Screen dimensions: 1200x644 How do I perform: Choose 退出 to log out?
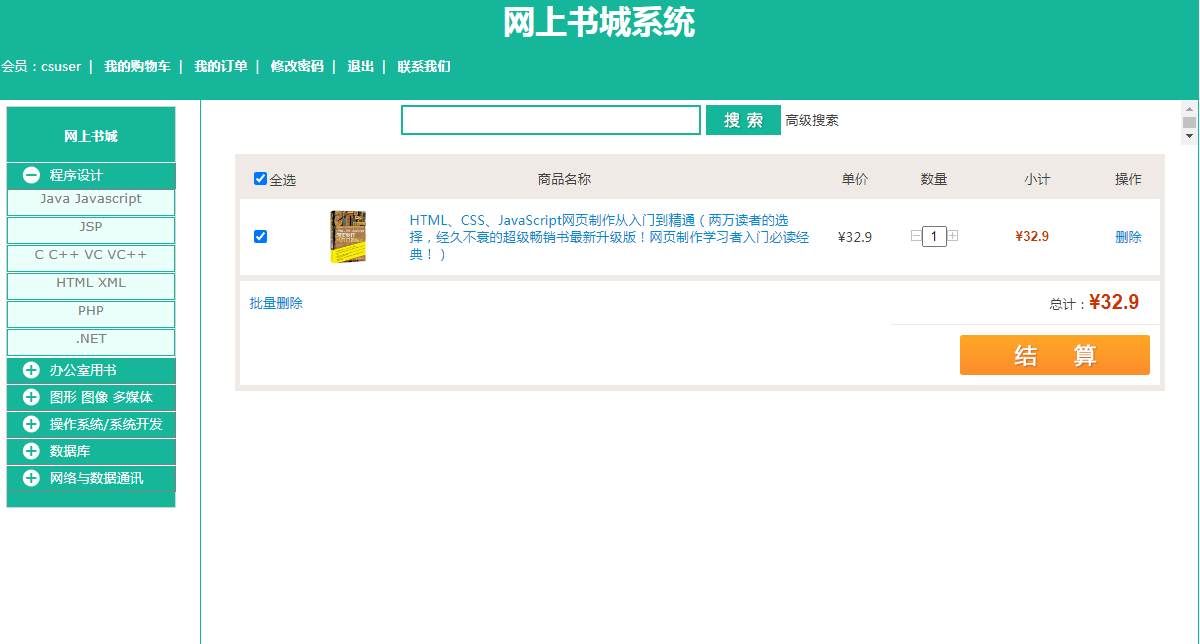point(361,67)
